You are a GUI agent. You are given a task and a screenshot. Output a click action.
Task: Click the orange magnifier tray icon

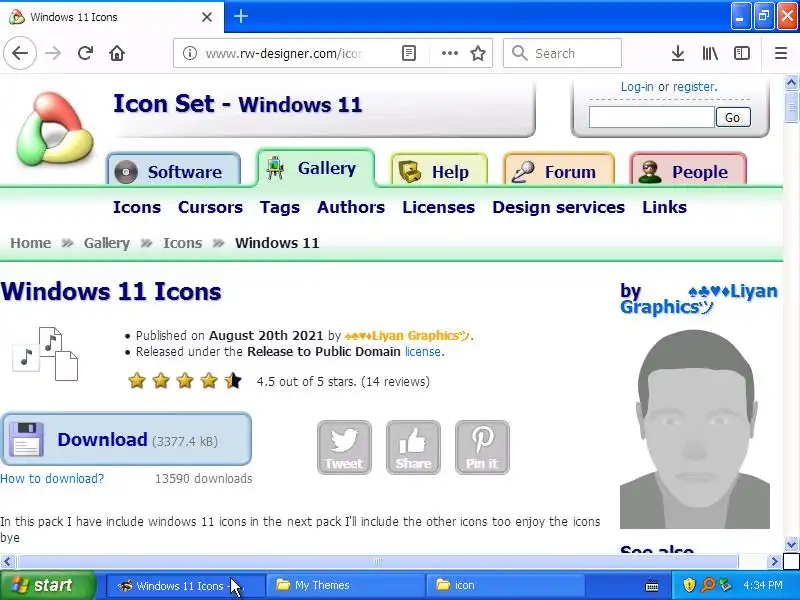tap(708, 585)
